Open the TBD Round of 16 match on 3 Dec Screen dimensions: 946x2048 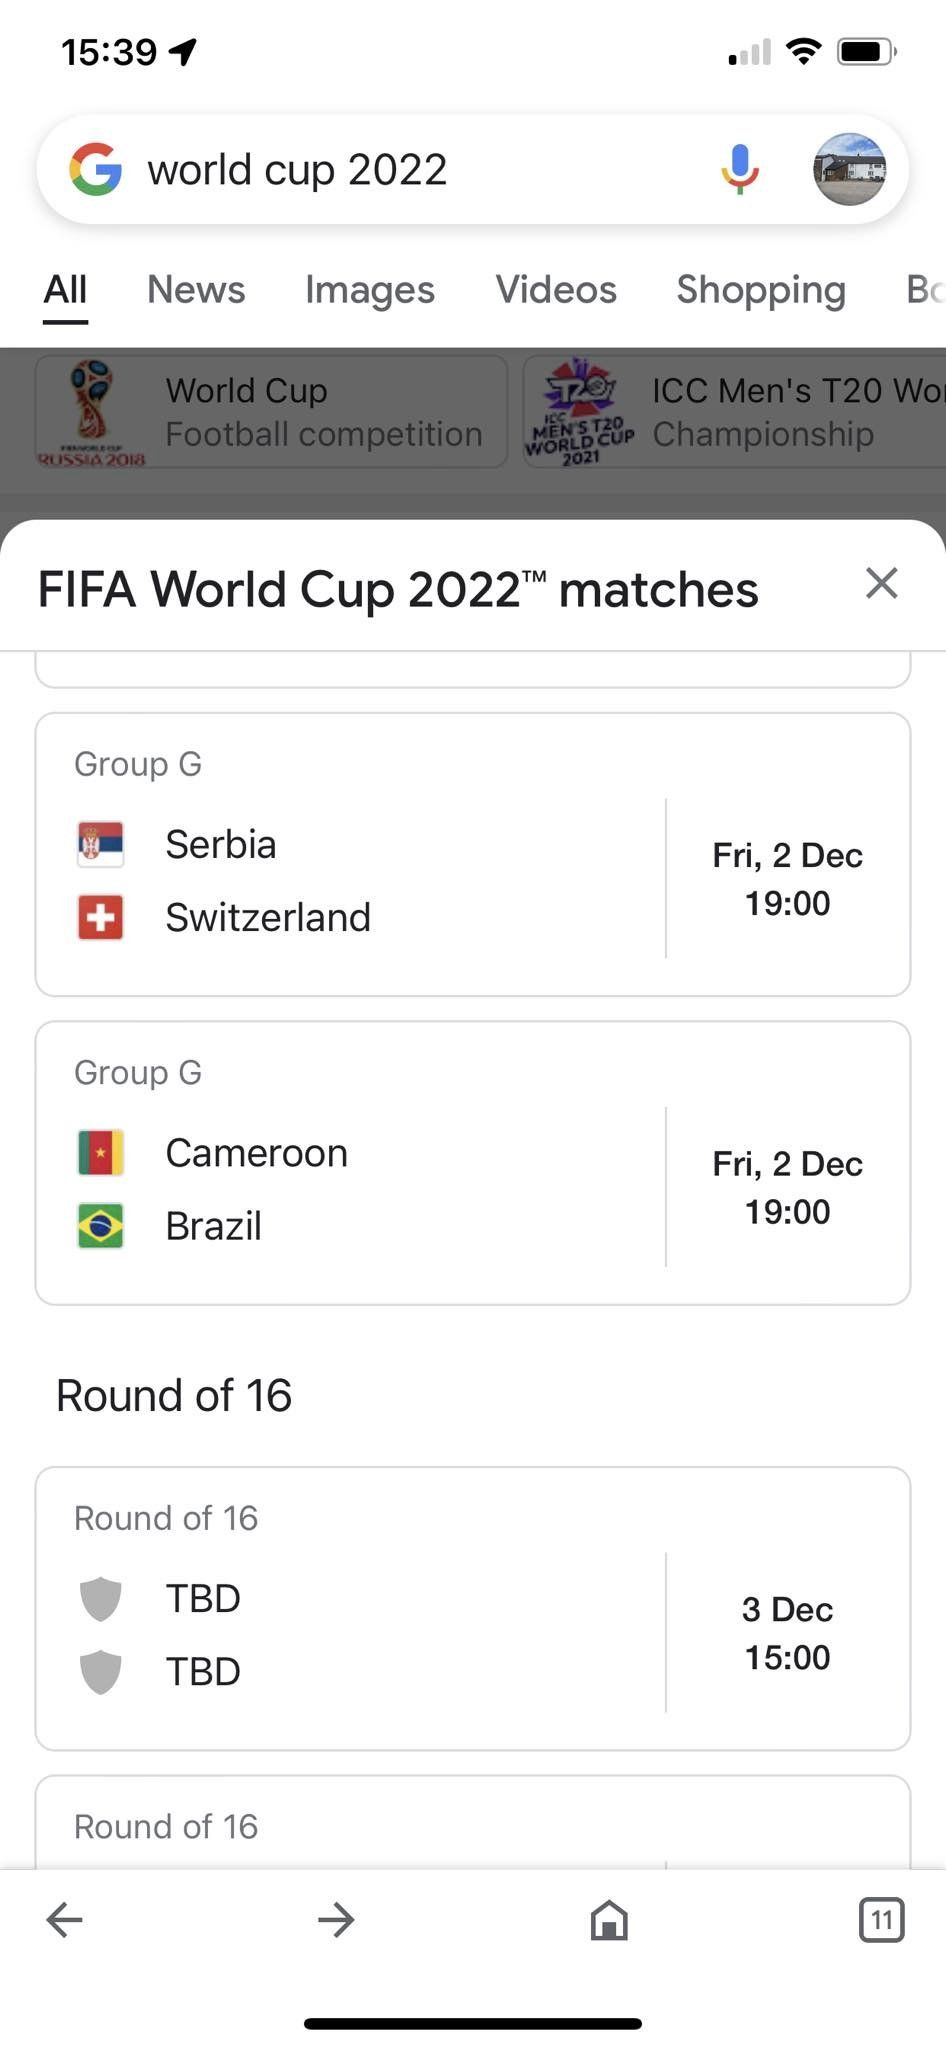click(x=472, y=1608)
